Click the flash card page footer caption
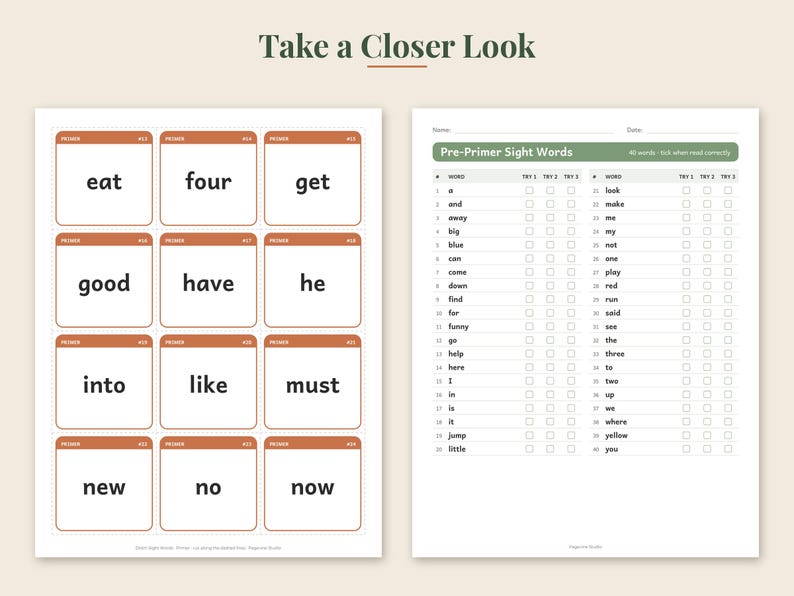 tap(208, 548)
